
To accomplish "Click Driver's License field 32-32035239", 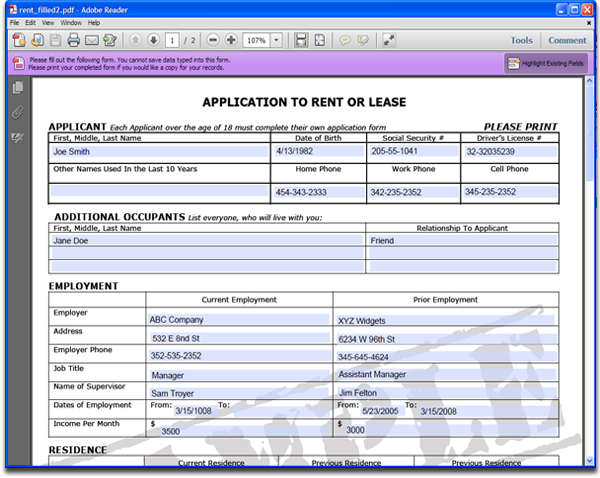I will click(x=510, y=152).
